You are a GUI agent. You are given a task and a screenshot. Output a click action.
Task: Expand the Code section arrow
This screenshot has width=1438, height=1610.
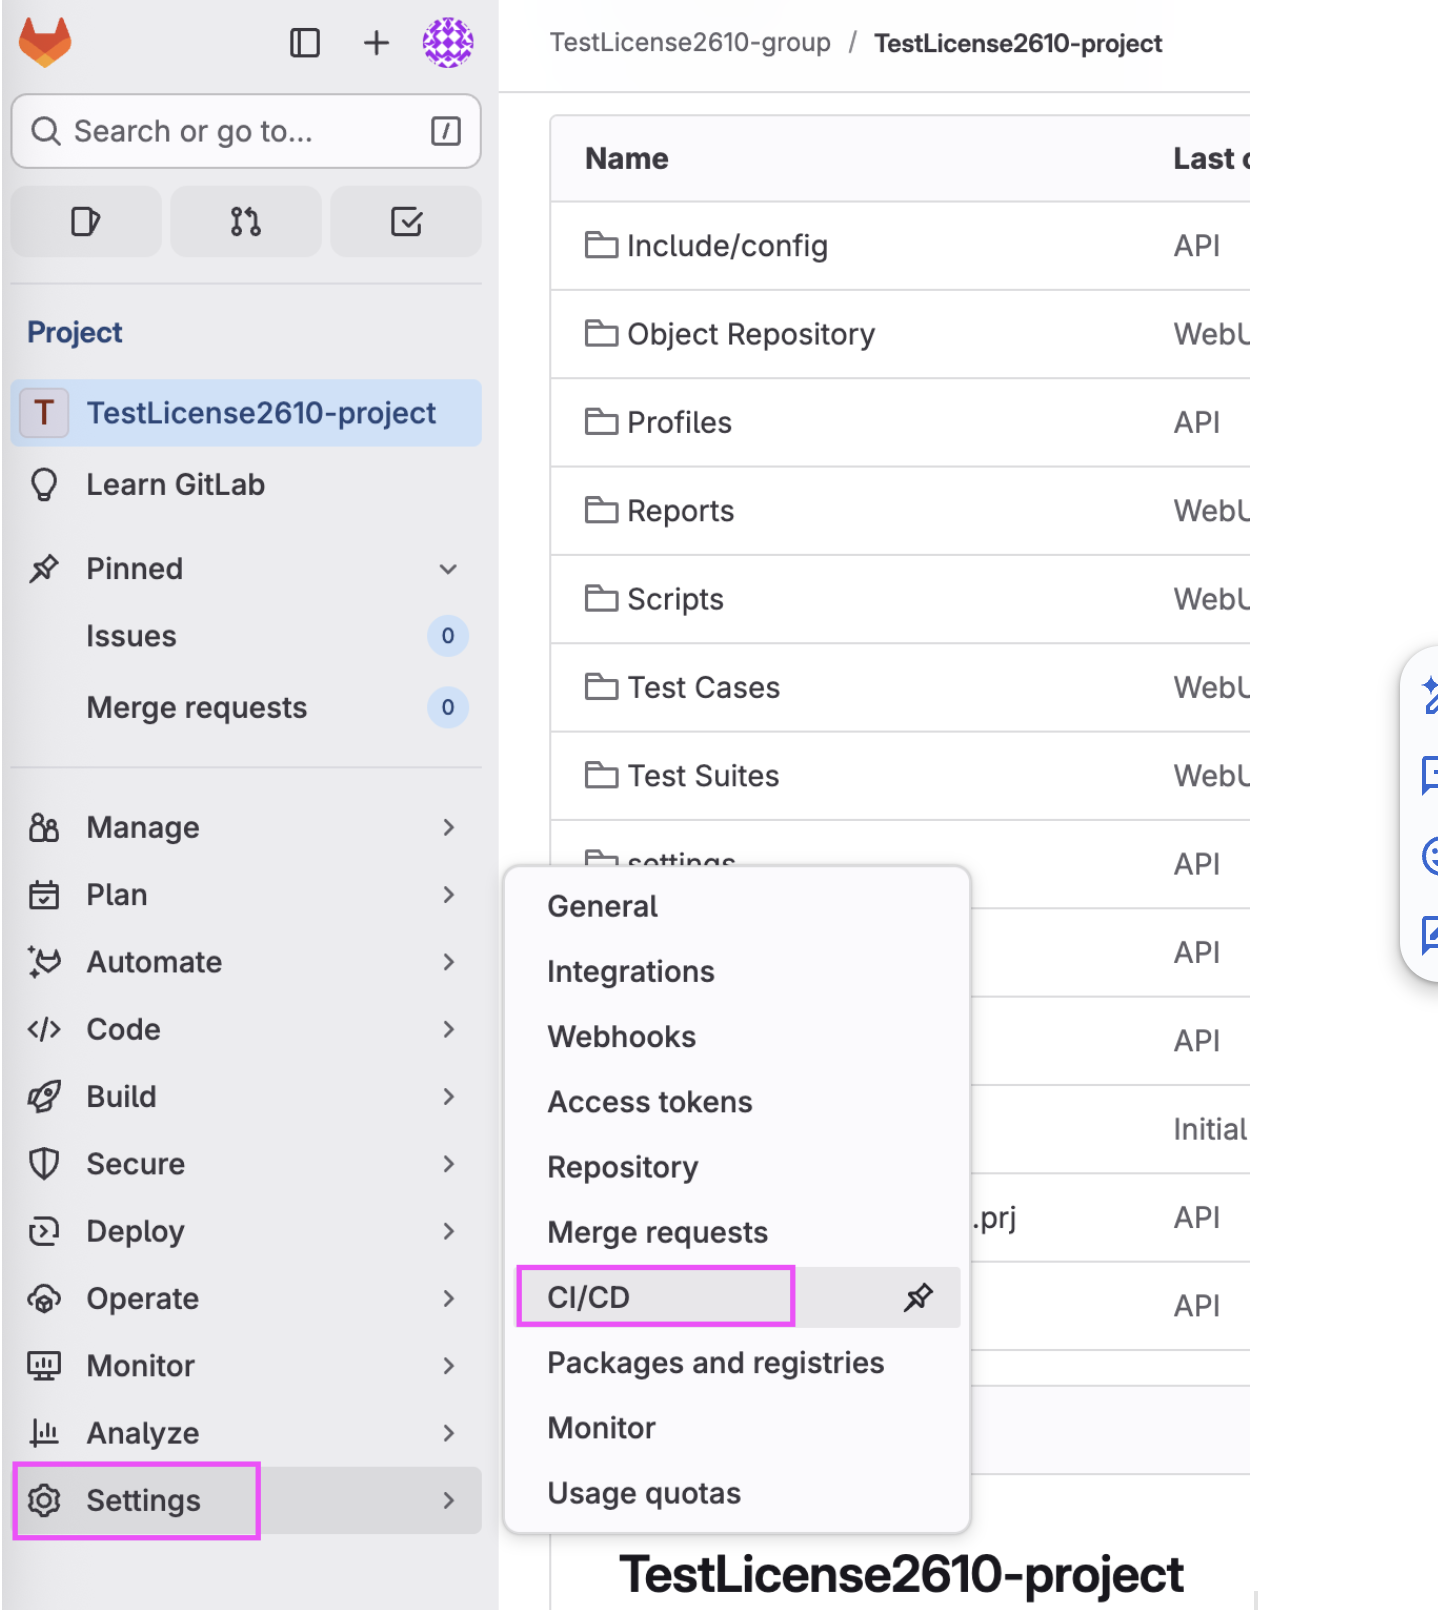click(448, 1029)
